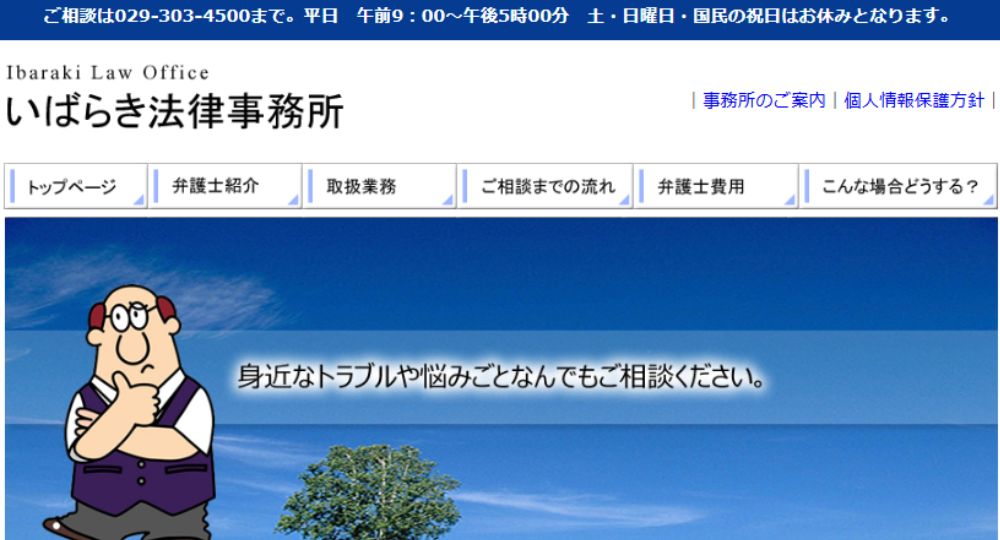Click the 身近なトラブルや悩みごと banner text
Image resolution: width=1000 pixels, height=540 pixels.
502,378
